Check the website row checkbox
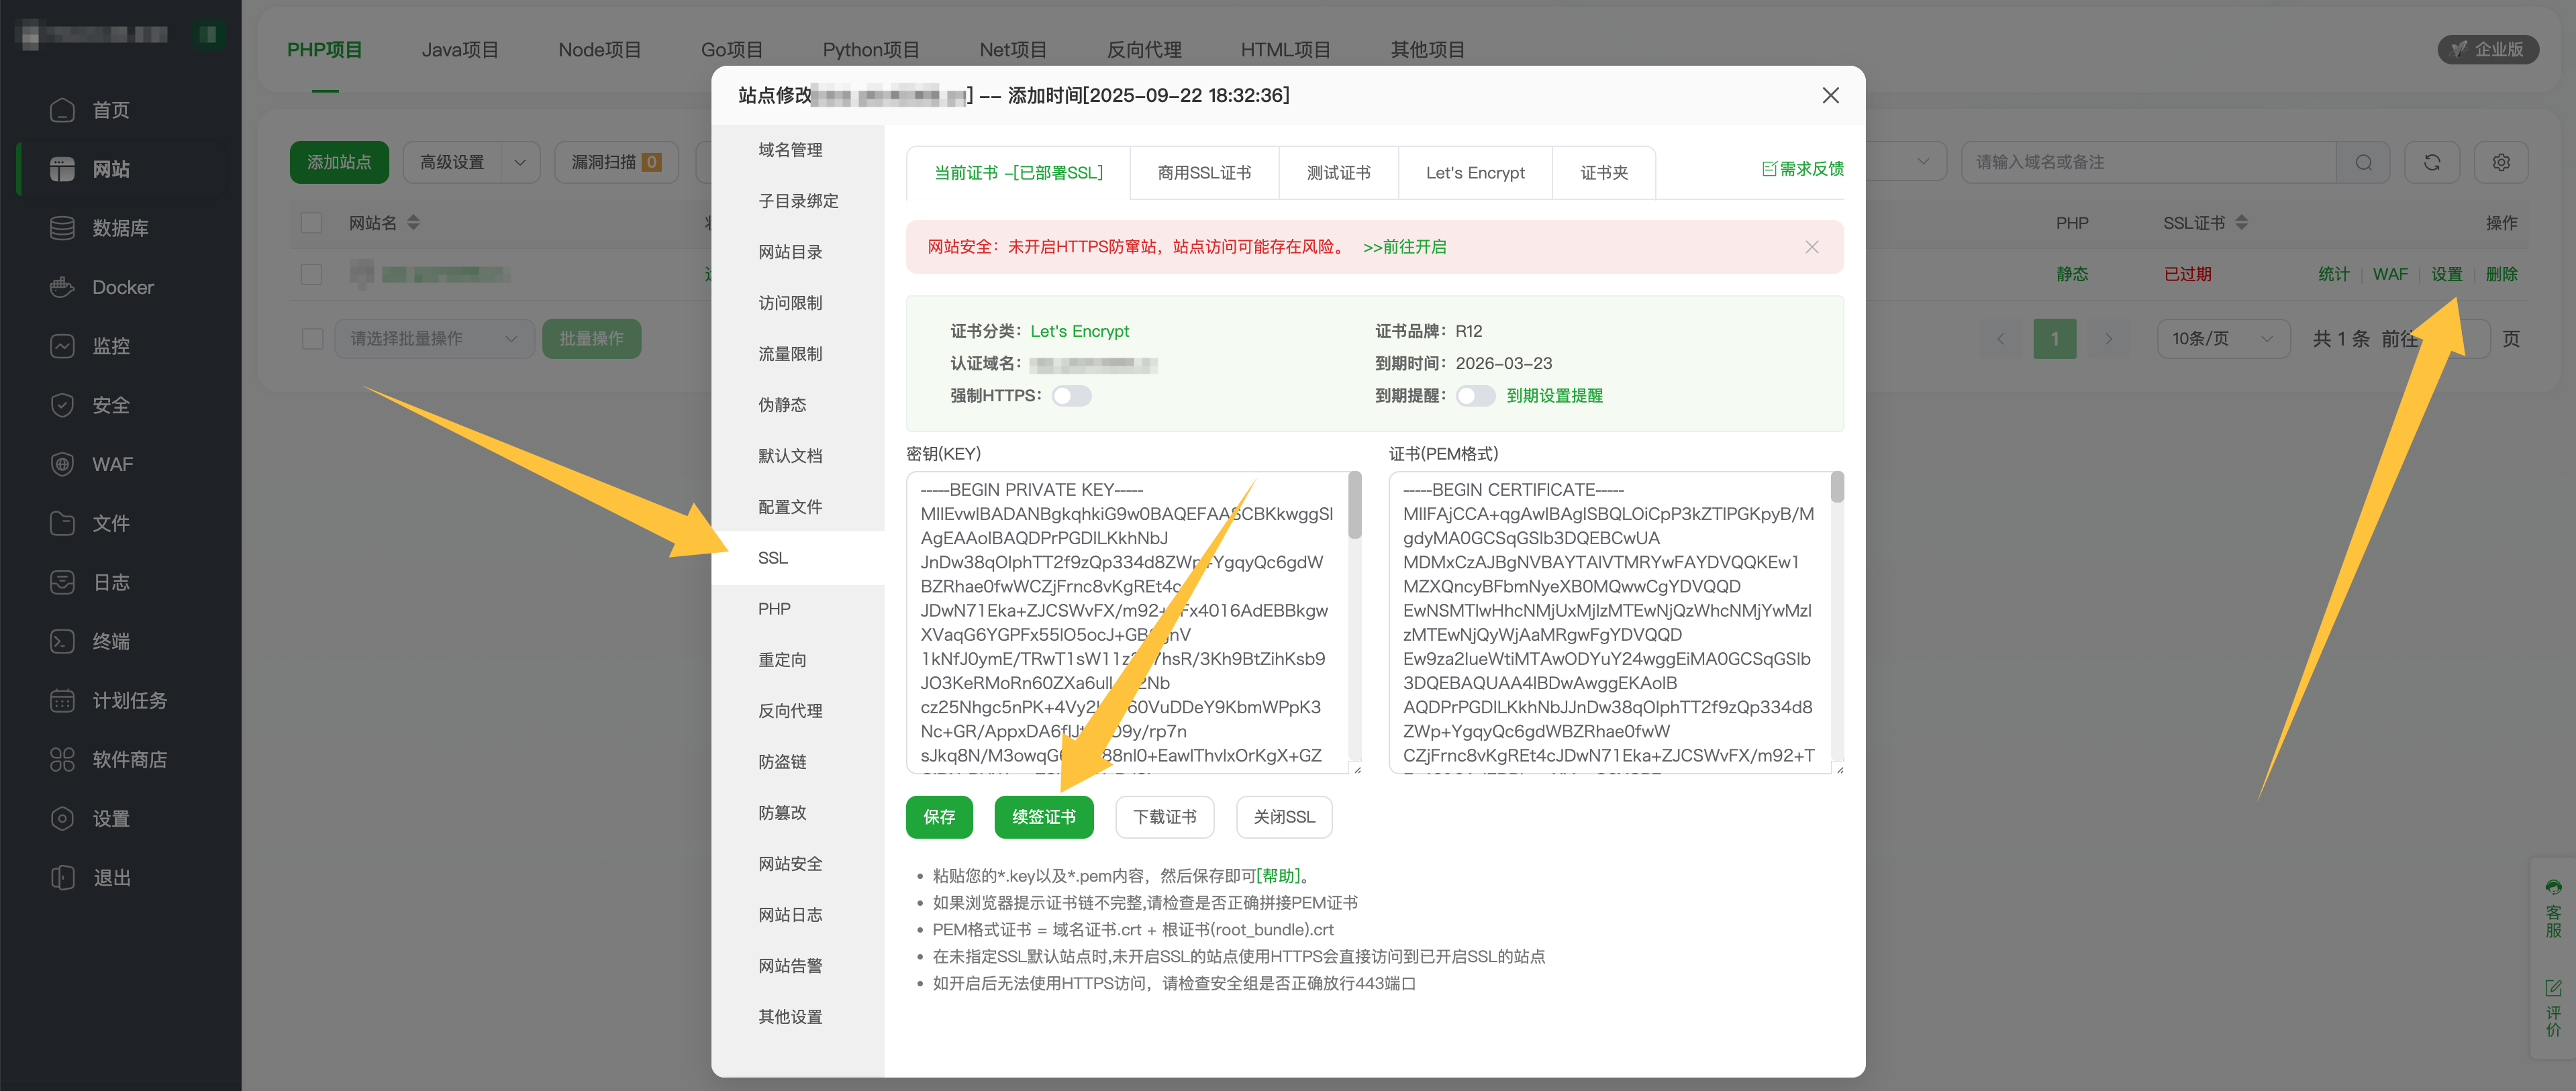 pyautogui.click(x=312, y=274)
